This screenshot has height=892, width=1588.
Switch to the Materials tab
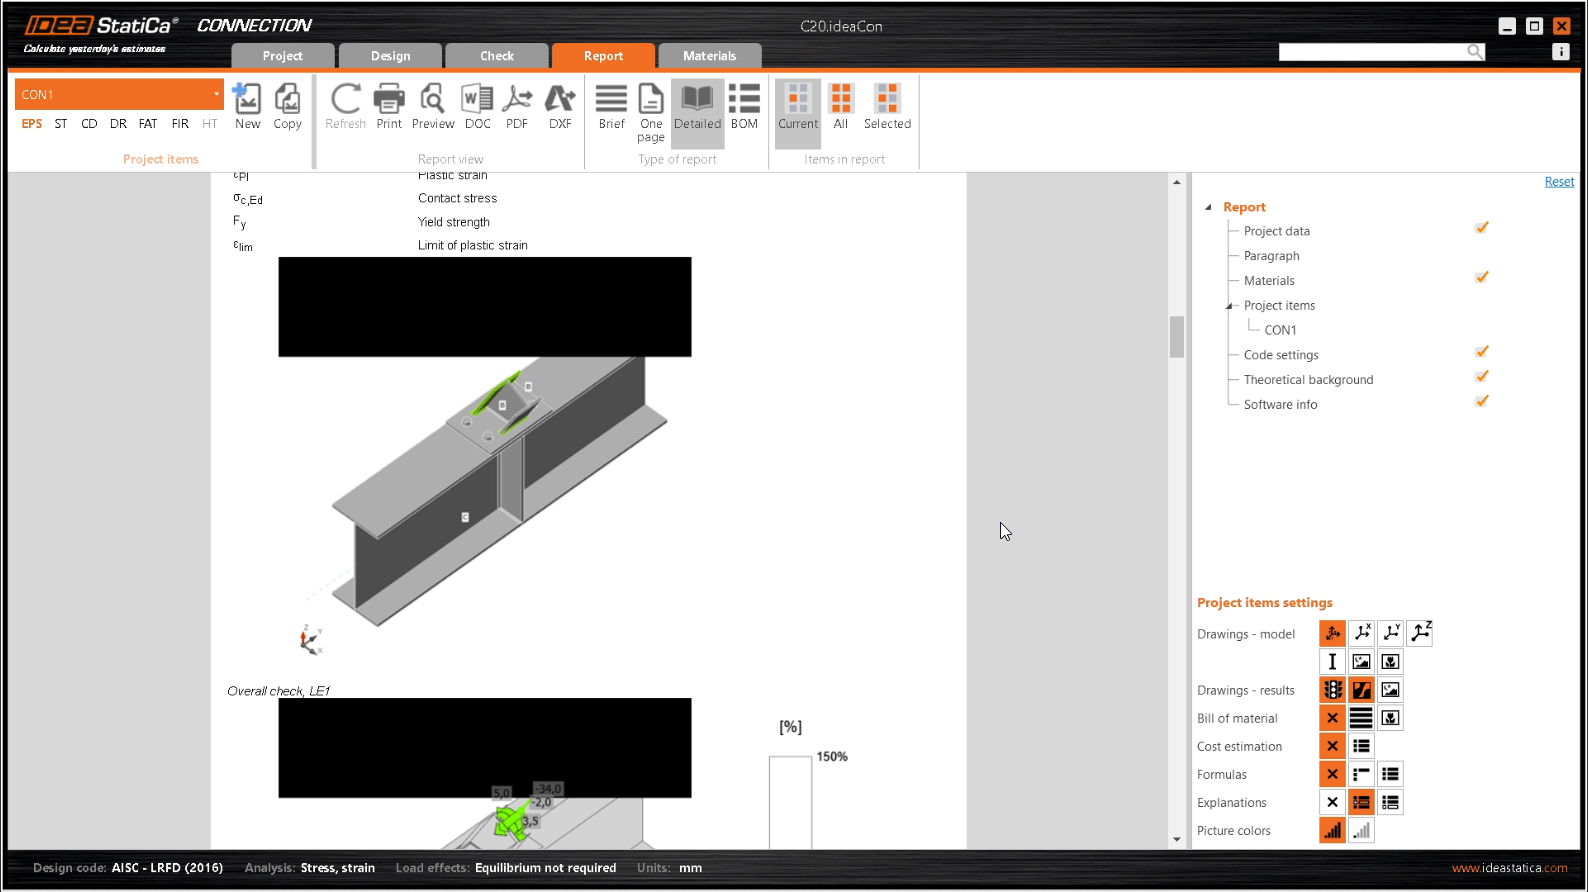pyautogui.click(x=709, y=56)
